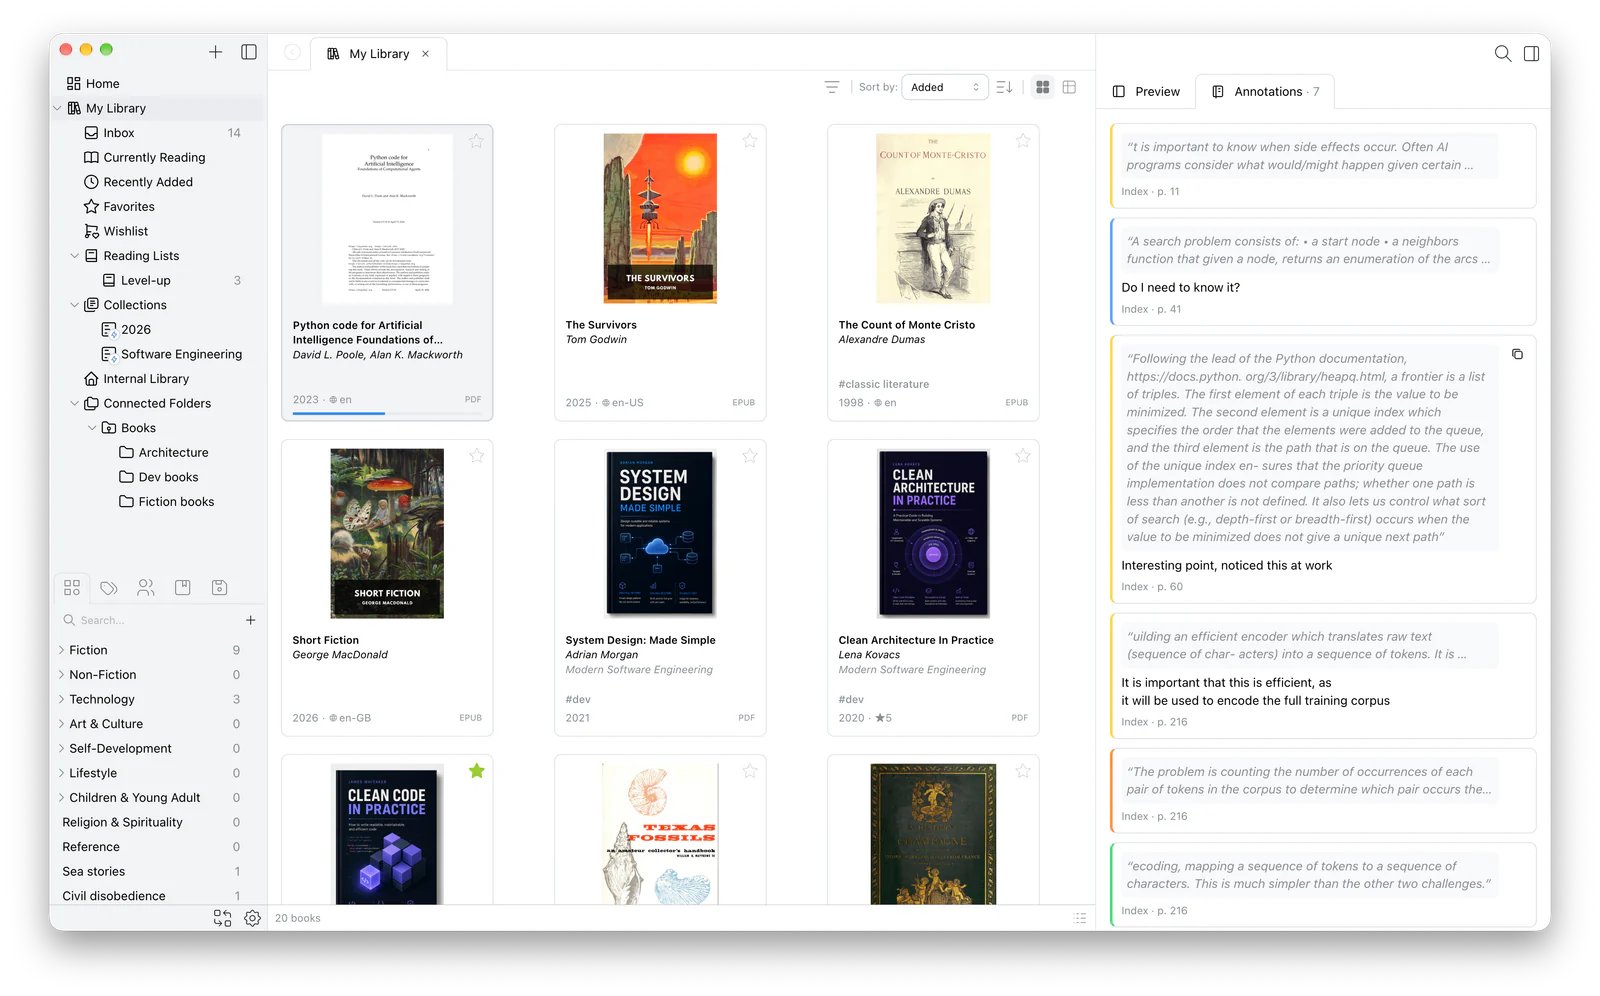Toggle the right sidebar panel icon

pos(1531,54)
